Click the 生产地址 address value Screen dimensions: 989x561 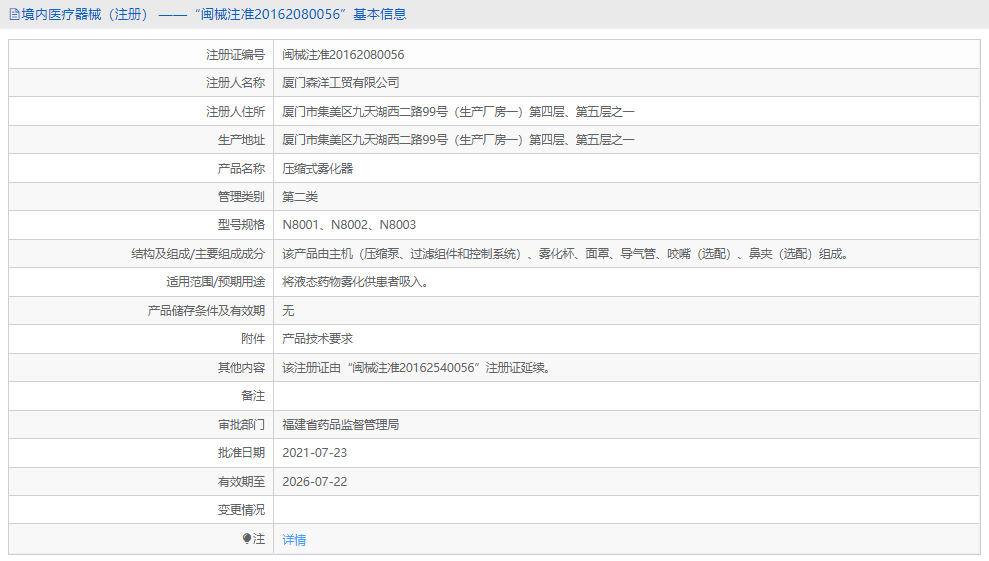pos(458,139)
